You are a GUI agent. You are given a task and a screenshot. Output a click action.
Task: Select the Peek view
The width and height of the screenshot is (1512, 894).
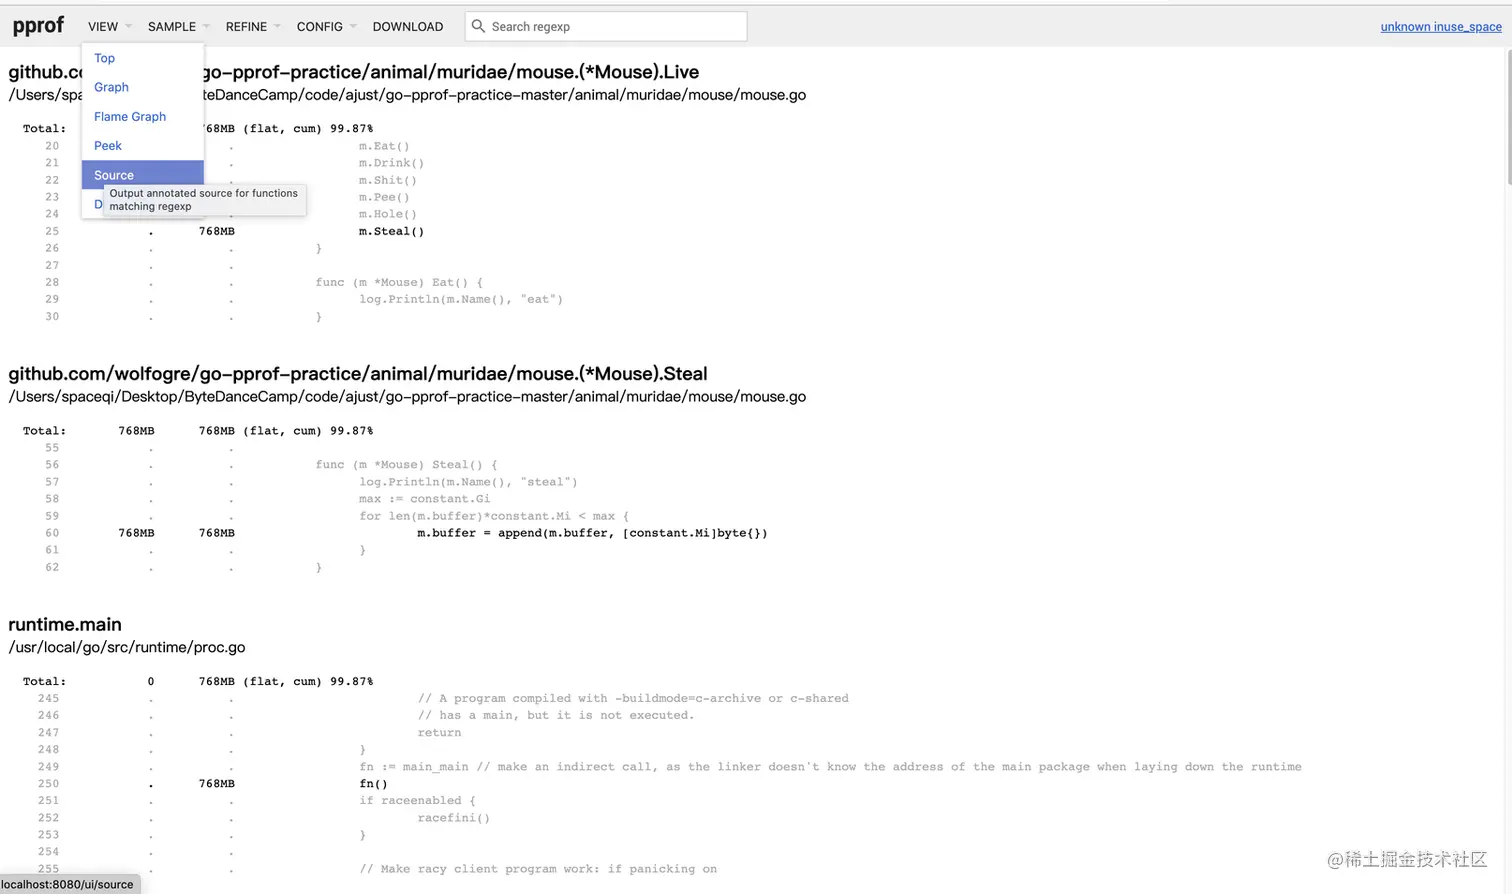tap(108, 145)
